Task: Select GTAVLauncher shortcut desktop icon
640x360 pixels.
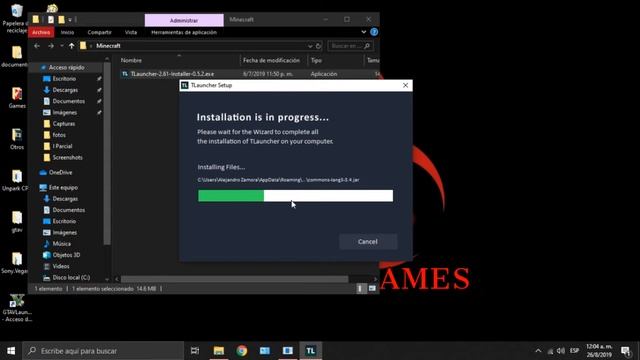Action: pos(16,308)
